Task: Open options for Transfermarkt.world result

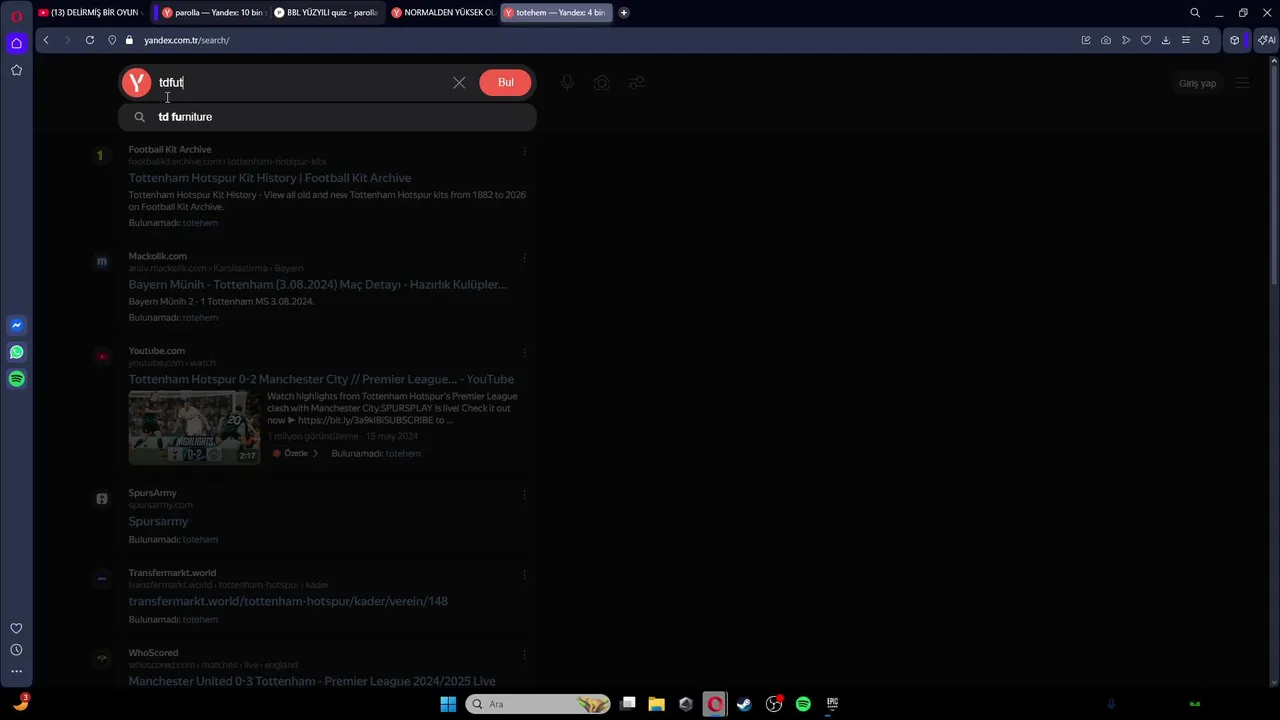Action: click(525, 574)
